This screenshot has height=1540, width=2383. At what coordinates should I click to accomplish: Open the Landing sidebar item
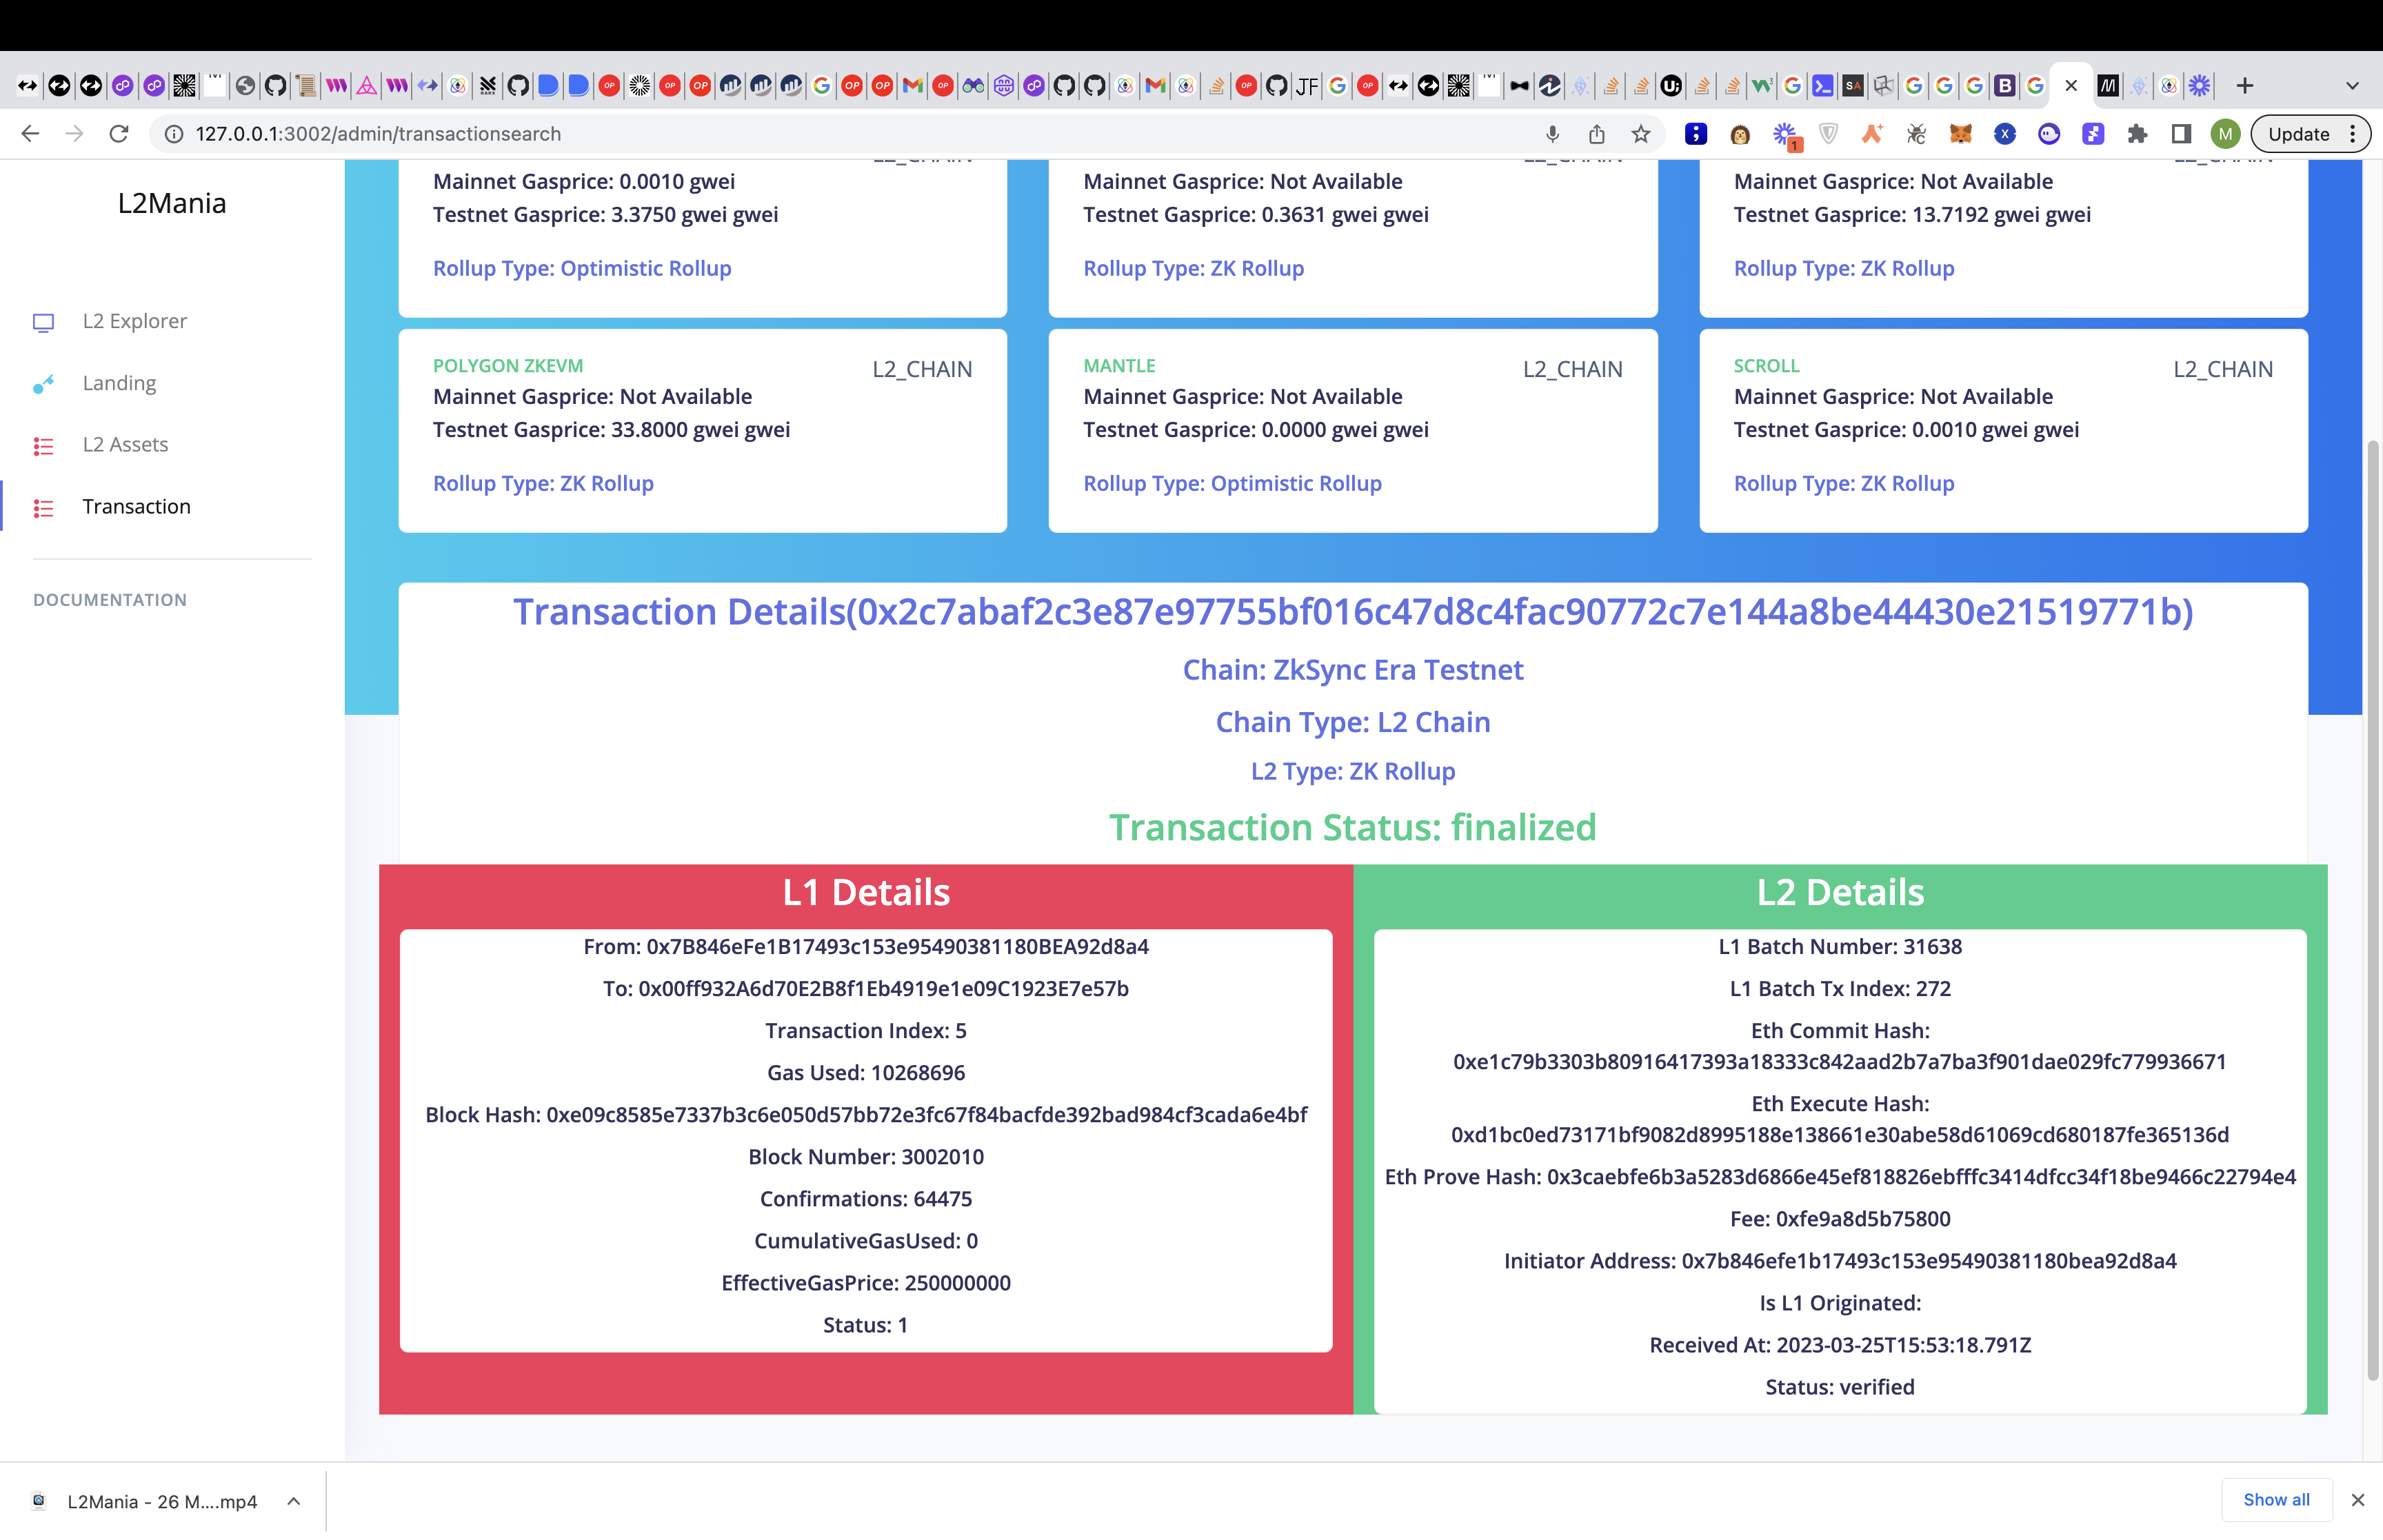[119, 383]
